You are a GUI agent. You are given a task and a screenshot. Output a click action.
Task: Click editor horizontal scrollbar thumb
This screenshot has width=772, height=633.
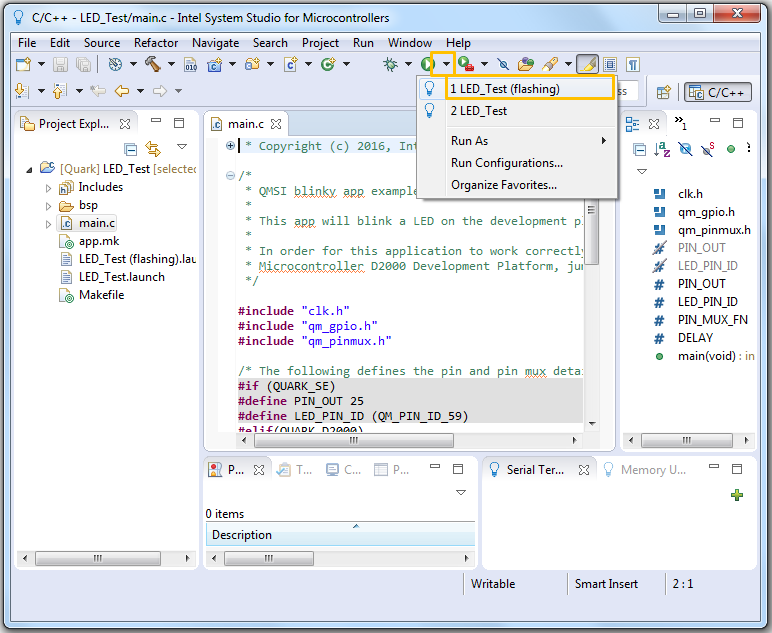(354, 441)
